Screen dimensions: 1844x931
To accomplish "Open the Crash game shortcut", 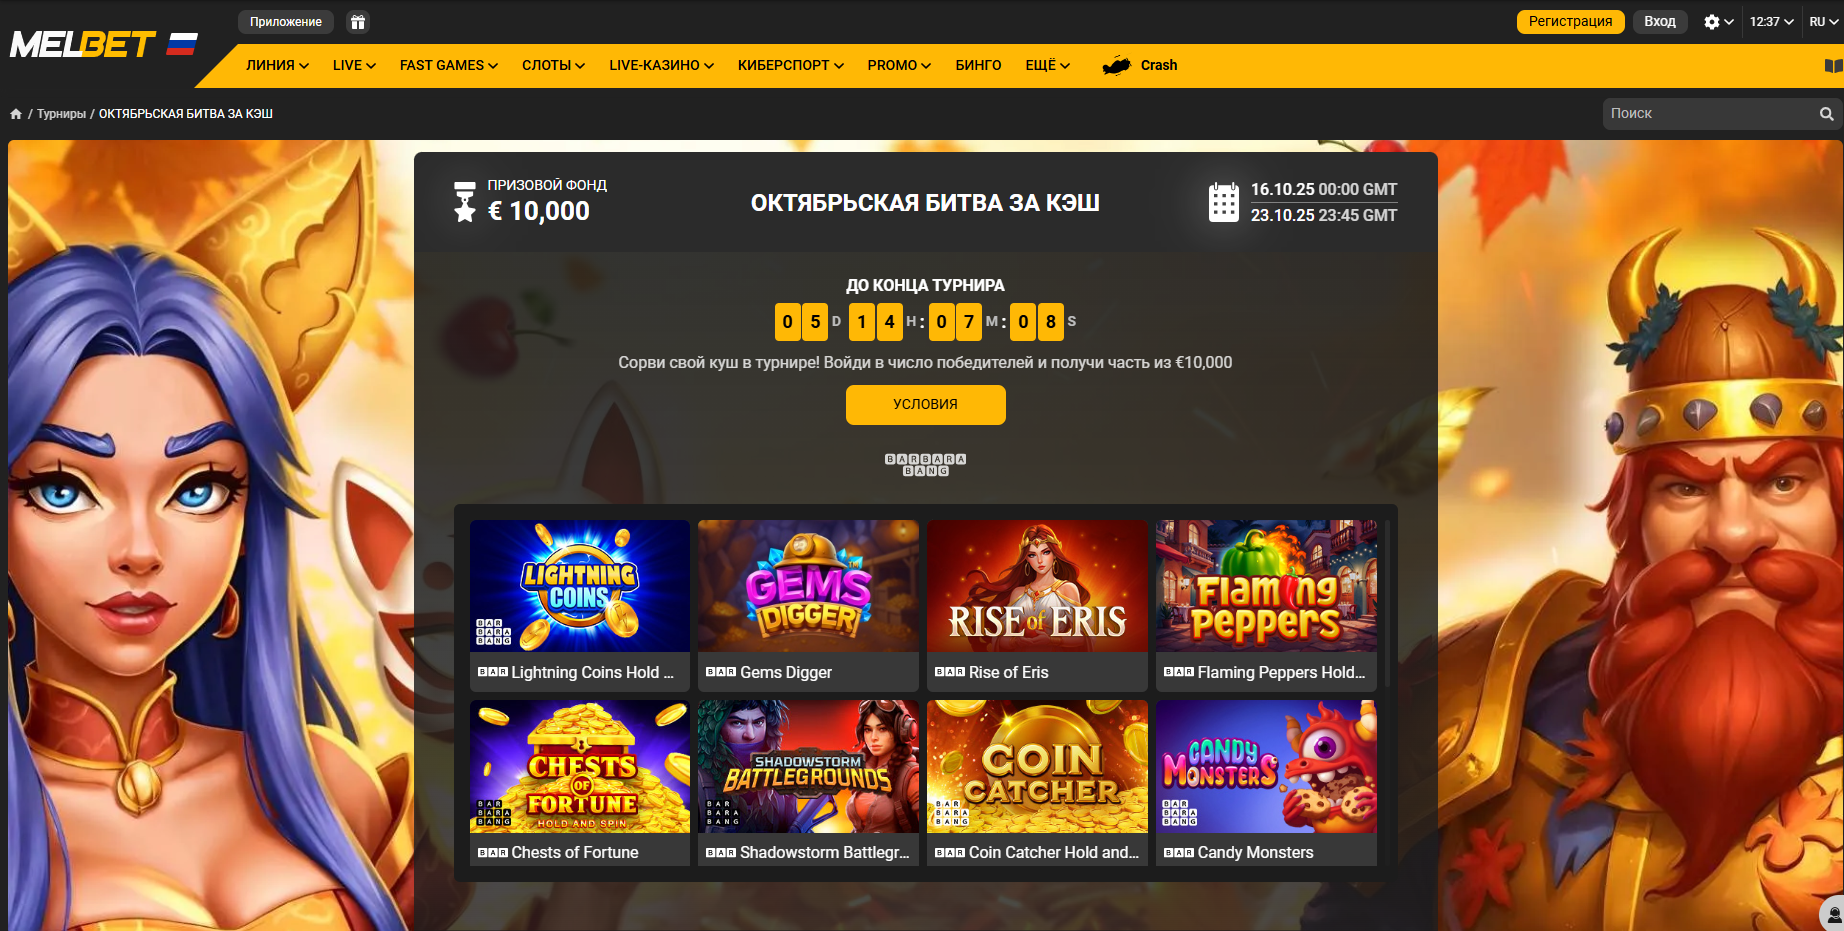I will tap(1140, 66).
